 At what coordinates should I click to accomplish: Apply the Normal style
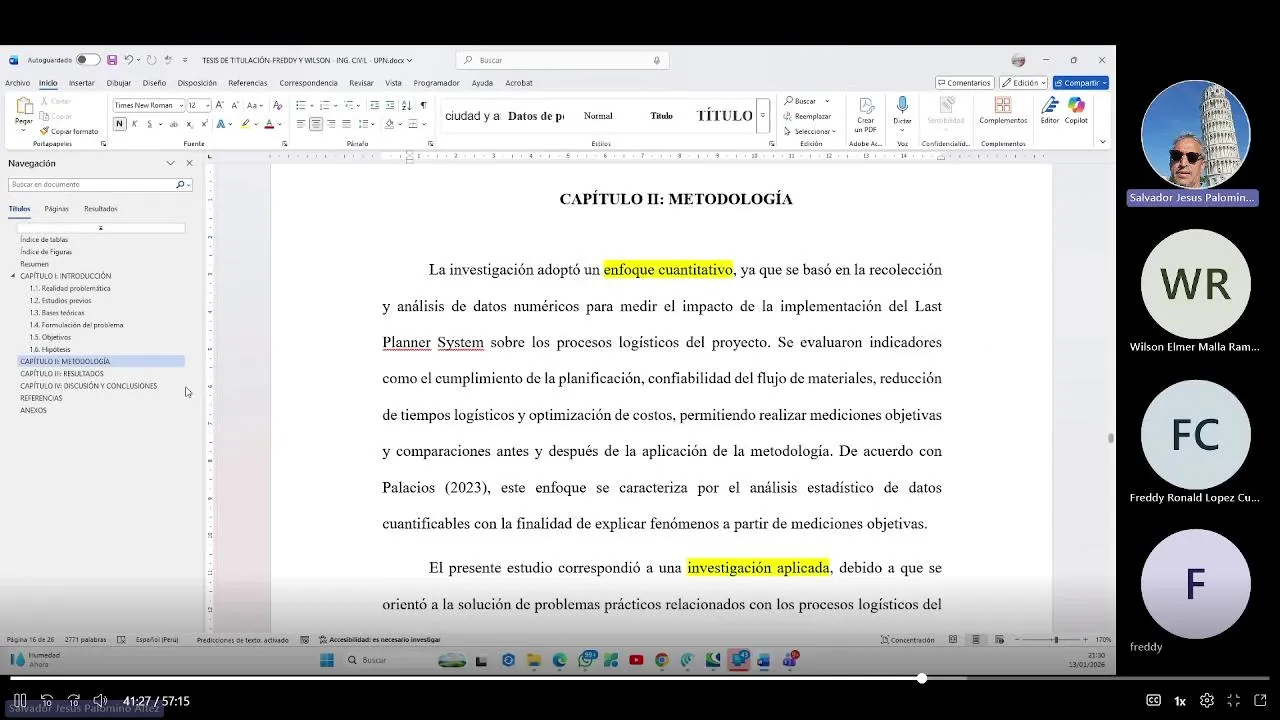pos(598,116)
